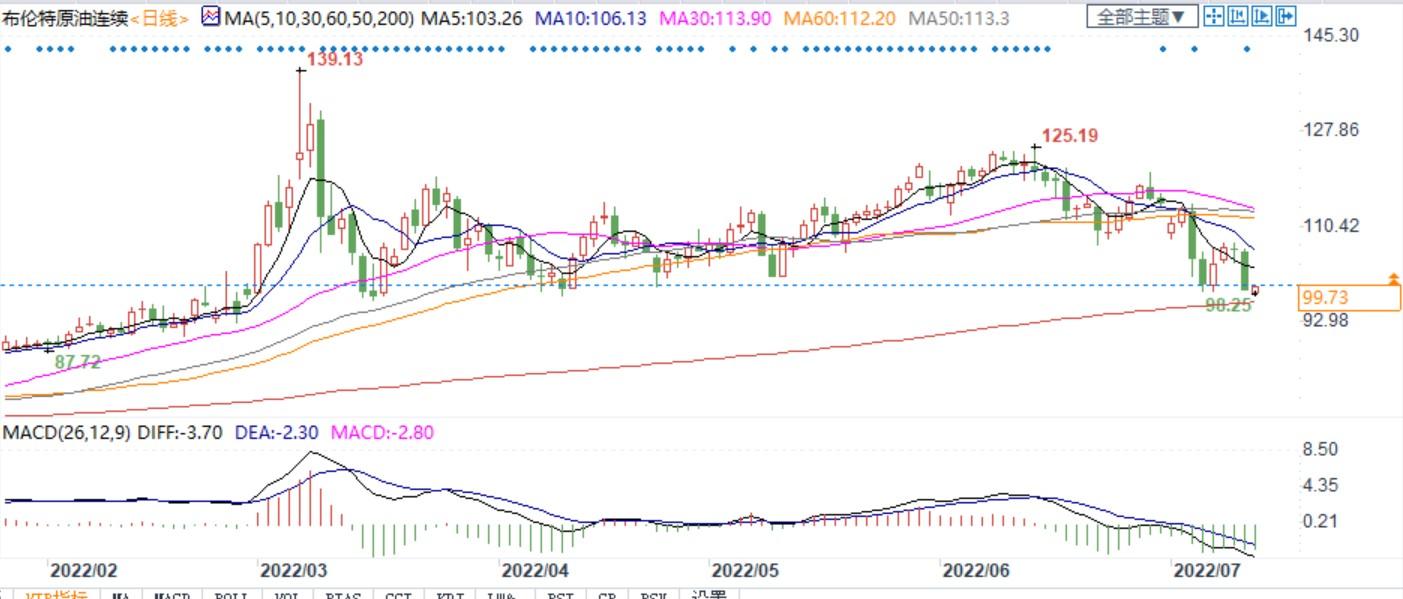Click the 139.13 high price label
The image size is (1403, 599).
coord(335,59)
